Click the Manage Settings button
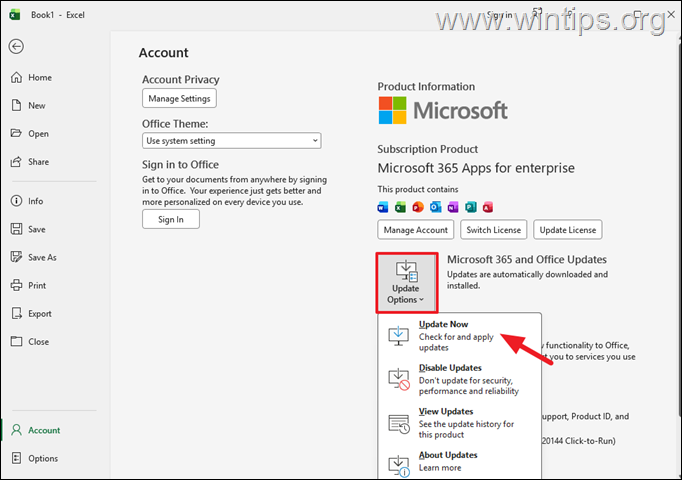This screenshot has width=682, height=480. pos(179,98)
